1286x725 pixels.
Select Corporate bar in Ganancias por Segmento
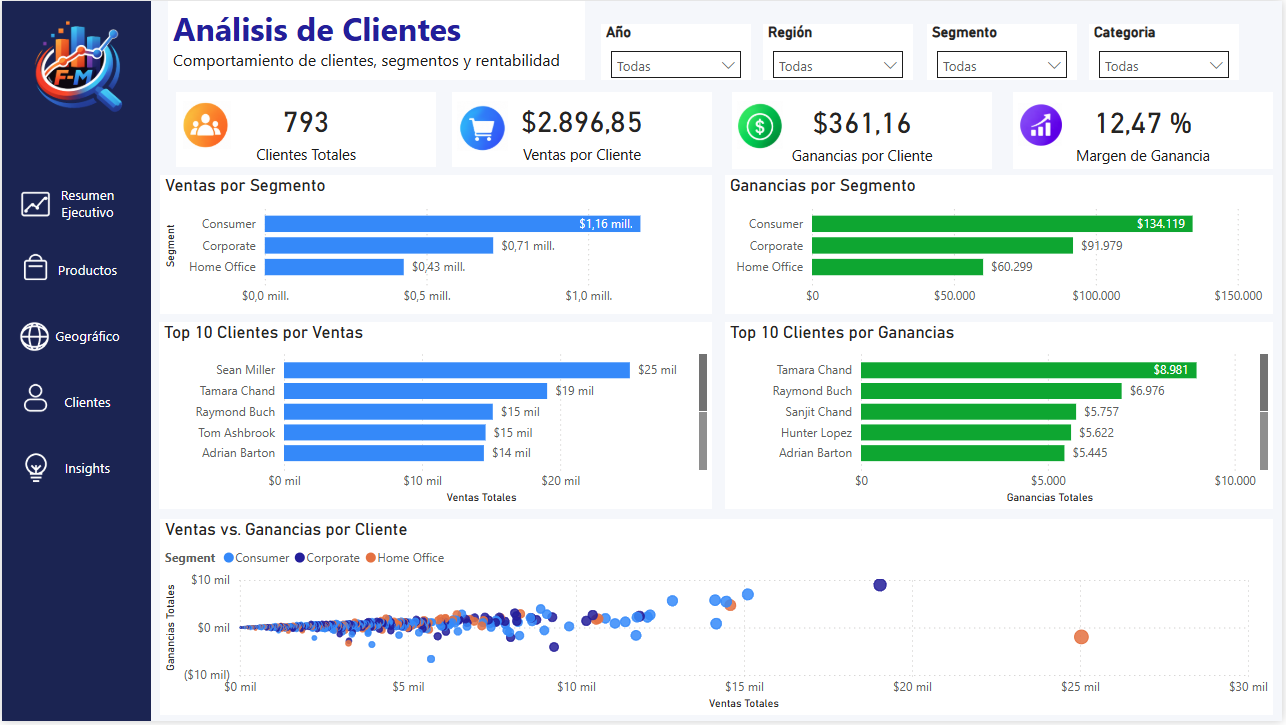coord(942,245)
